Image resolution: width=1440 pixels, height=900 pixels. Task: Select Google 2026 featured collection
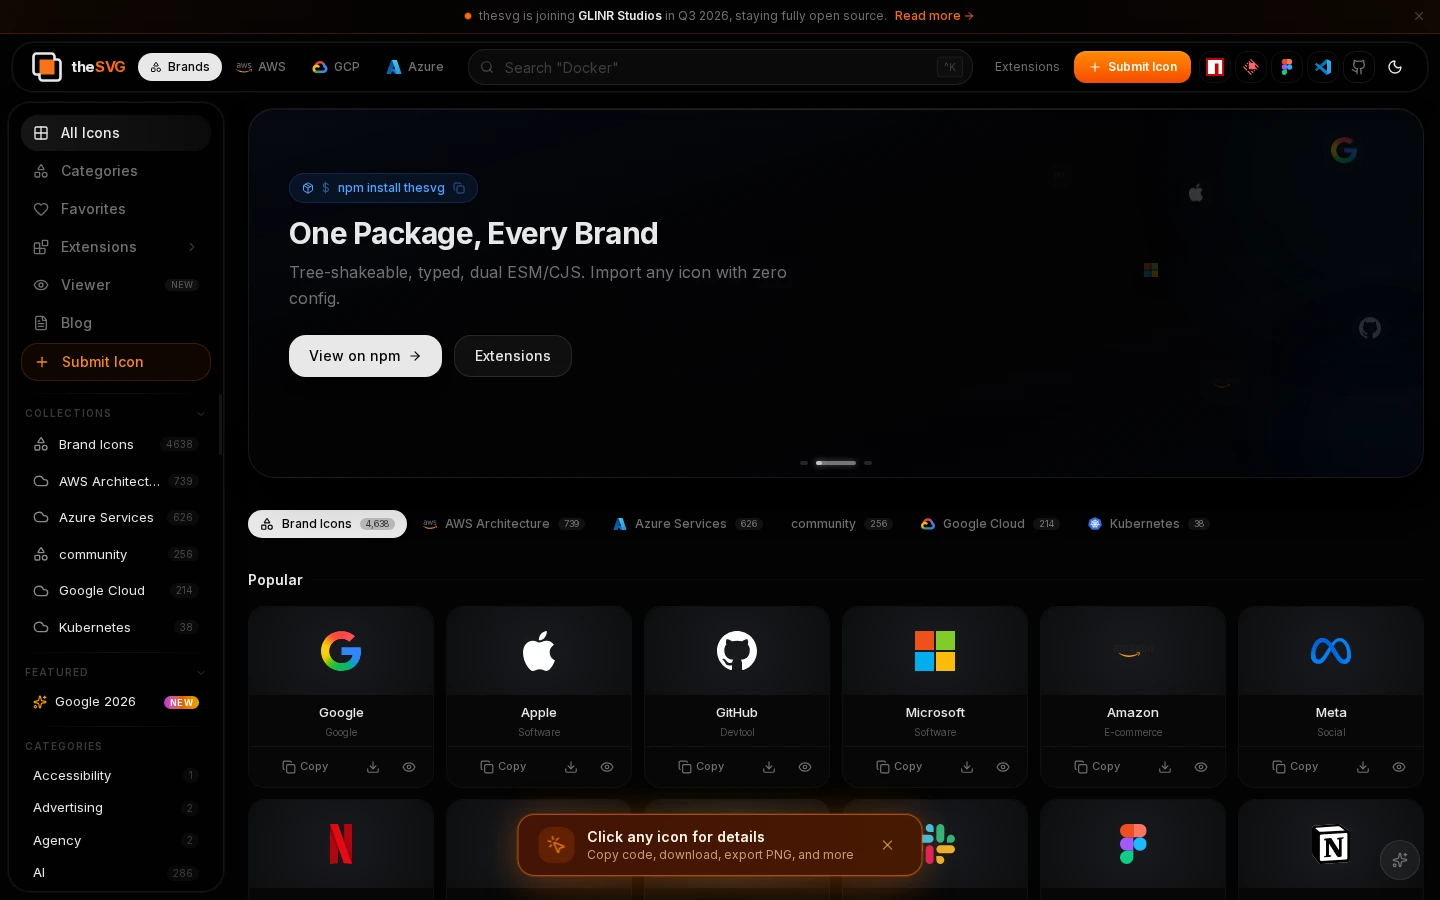click(x=116, y=702)
